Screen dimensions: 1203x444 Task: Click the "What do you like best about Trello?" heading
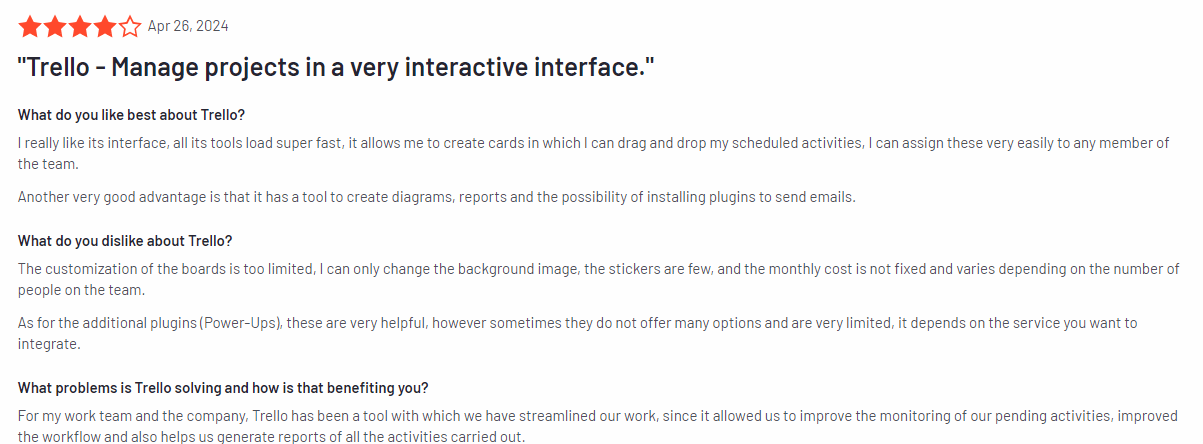(131, 114)
